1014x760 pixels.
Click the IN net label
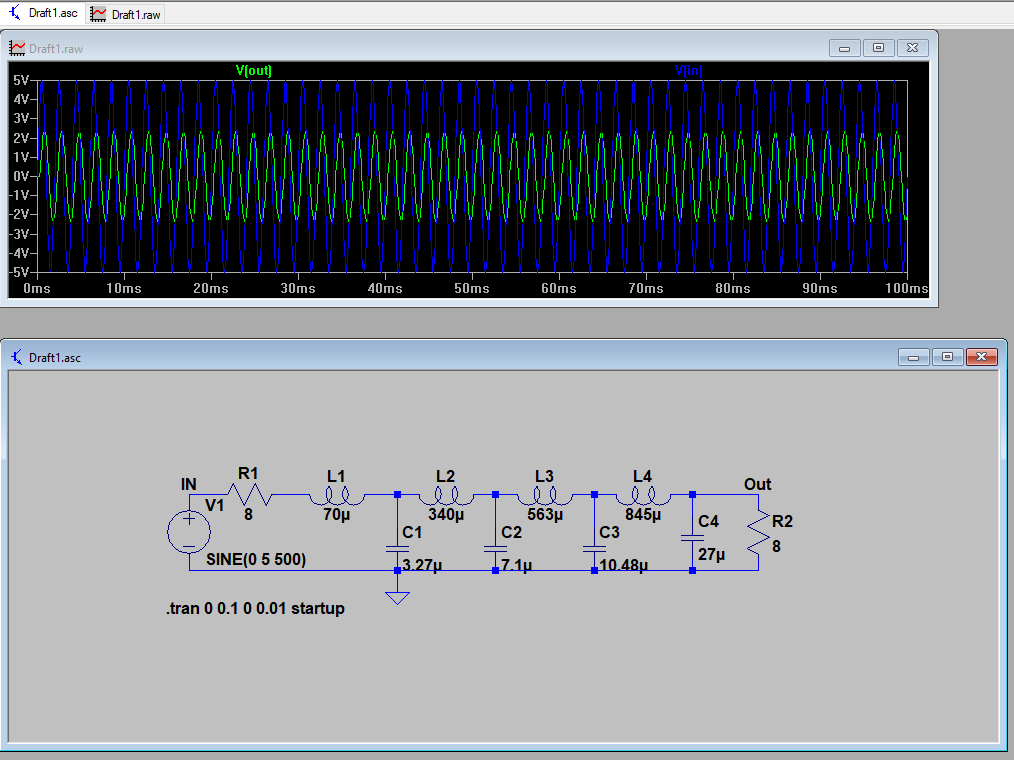point(188,484)
